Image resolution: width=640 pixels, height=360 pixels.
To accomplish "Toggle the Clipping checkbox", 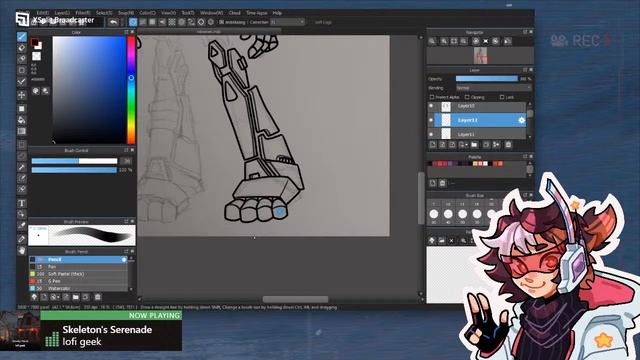I will click(467, 97).
